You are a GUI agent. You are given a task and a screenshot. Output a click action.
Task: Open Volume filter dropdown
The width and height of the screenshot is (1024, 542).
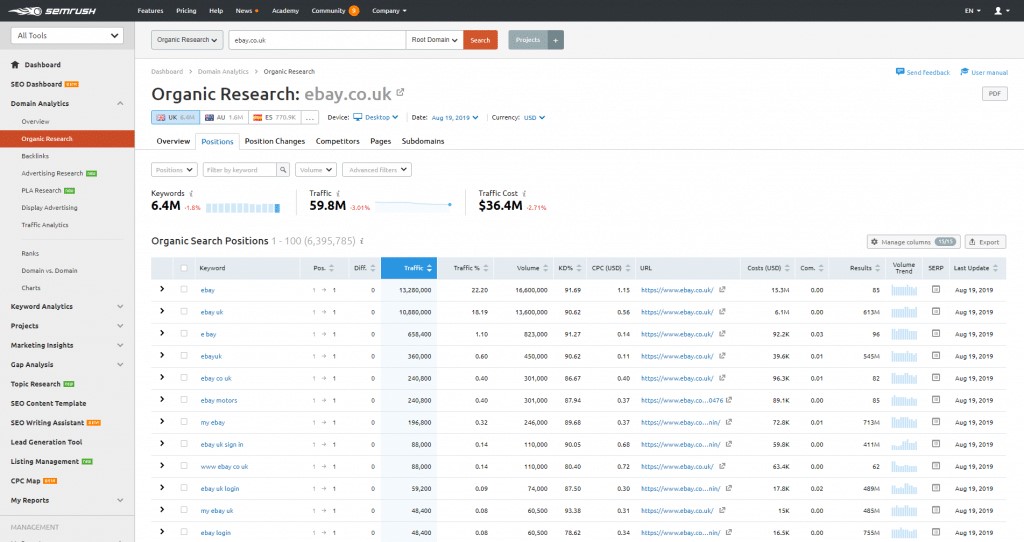[316, 170]
